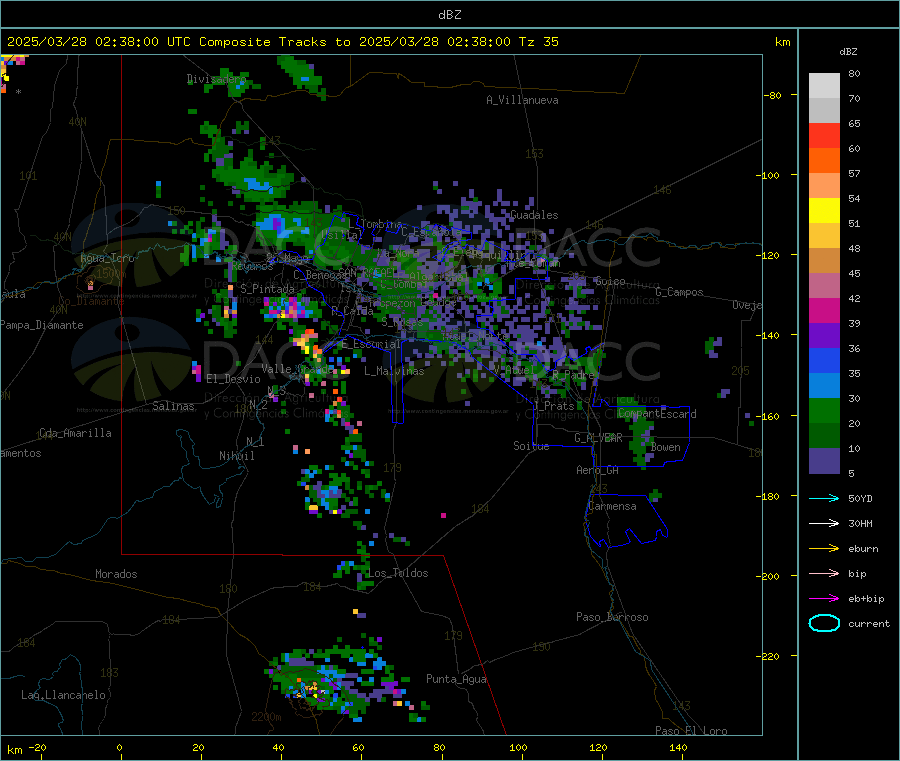This screenshot has height=761, width=900.
Task: Click the yellow eburn arrow in legend
Action: [x=824, y=549]
